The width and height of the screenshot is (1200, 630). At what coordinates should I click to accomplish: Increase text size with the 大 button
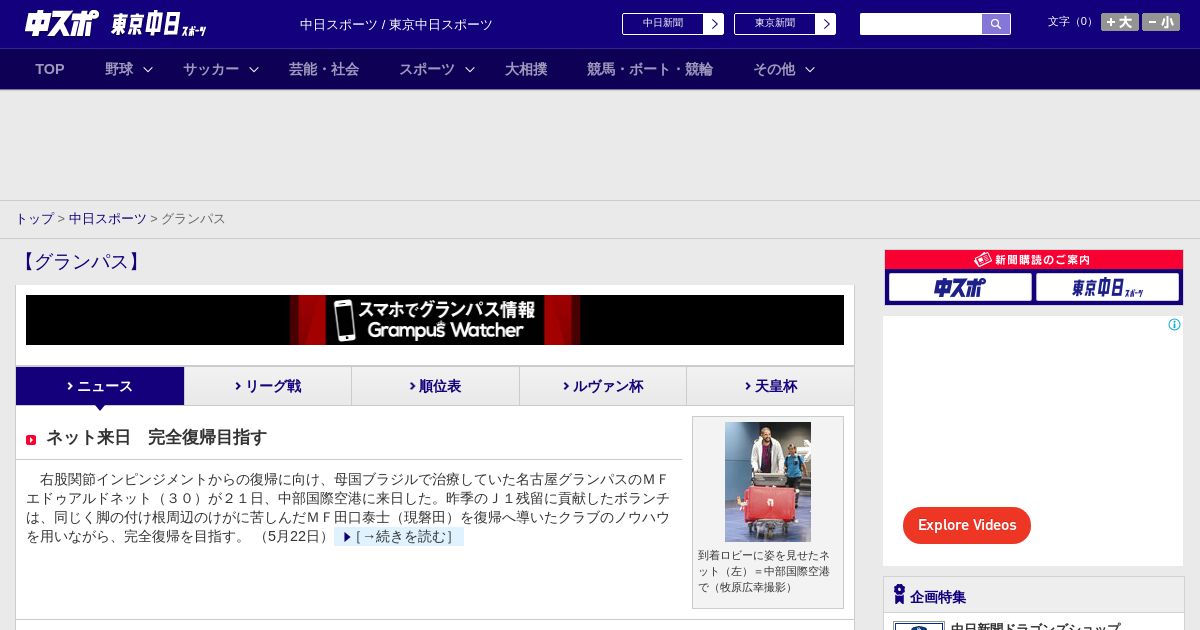click(x=1120, y=22)
